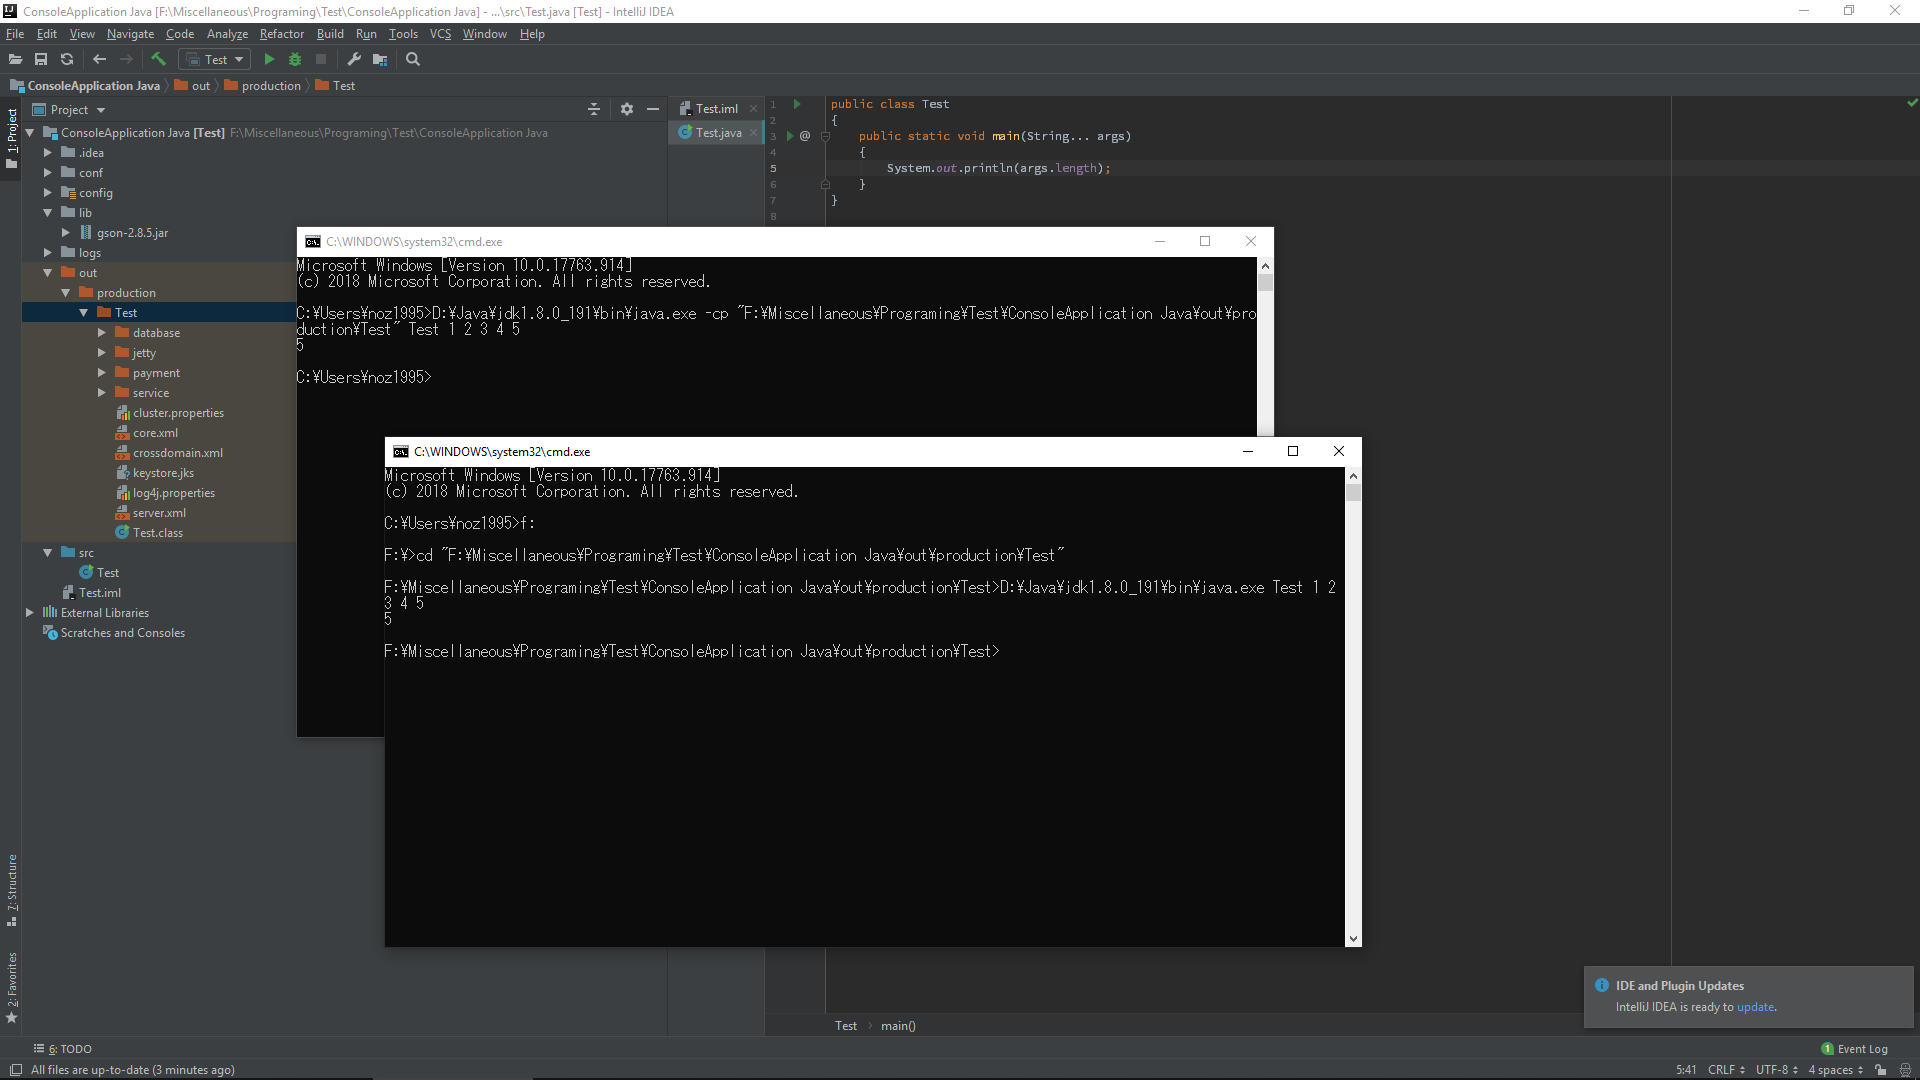The image size is (1920, 1080).
Task: Switch to the Test.iml editor tab
Action: tap(716, 109)
